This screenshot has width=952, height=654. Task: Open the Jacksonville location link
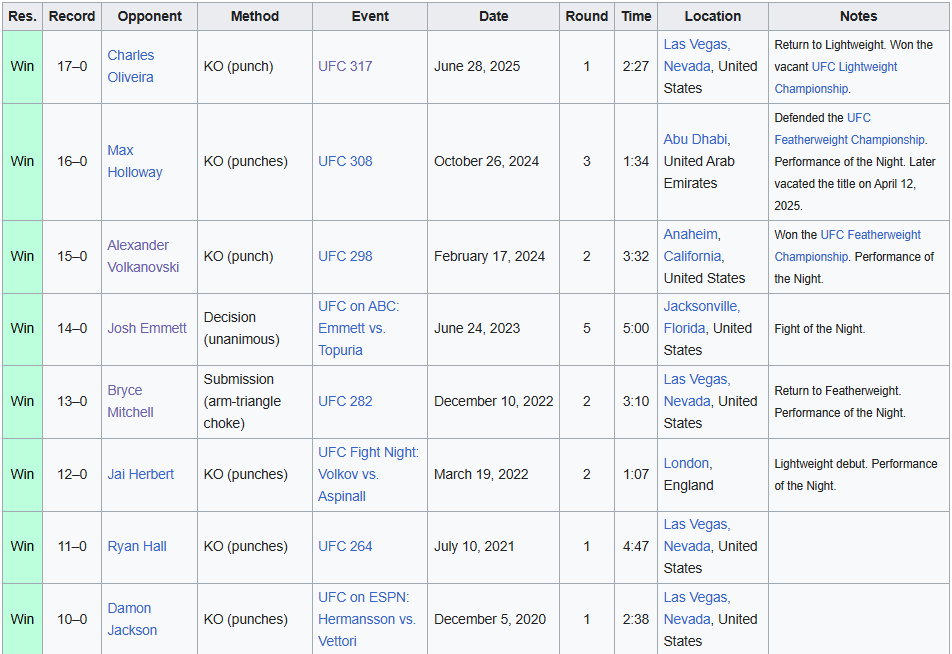click(x=701, y=307)
